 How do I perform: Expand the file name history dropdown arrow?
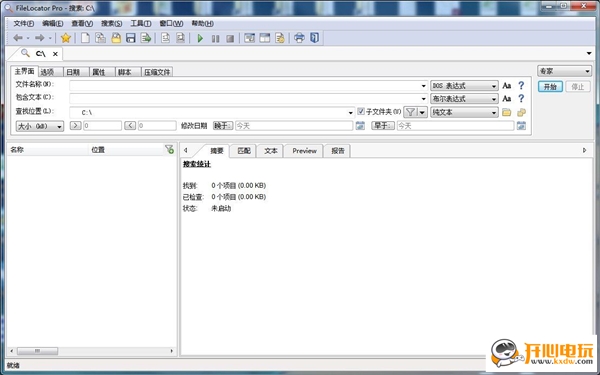(x=424, y=86)
